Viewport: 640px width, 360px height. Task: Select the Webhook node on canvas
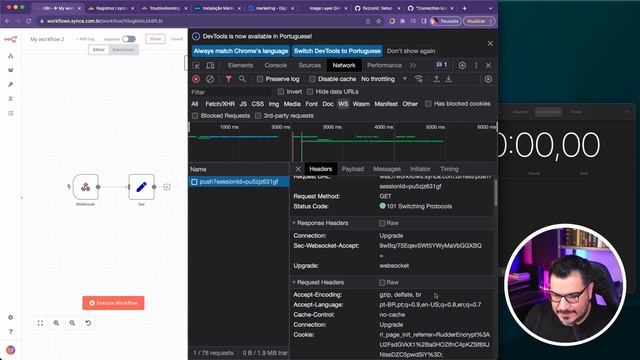(x=85, y=187)
